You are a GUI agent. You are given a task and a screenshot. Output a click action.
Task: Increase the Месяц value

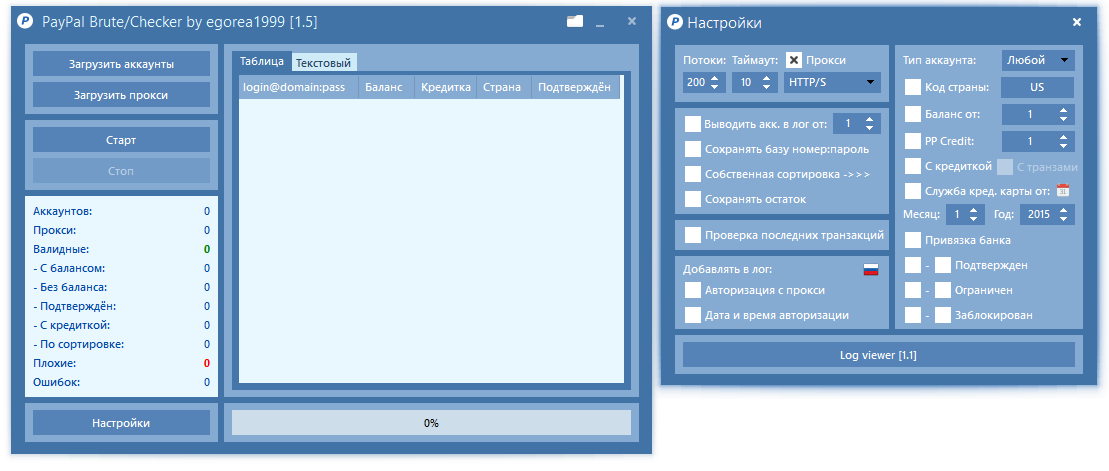pyautogui.click(x=973, y=210)
